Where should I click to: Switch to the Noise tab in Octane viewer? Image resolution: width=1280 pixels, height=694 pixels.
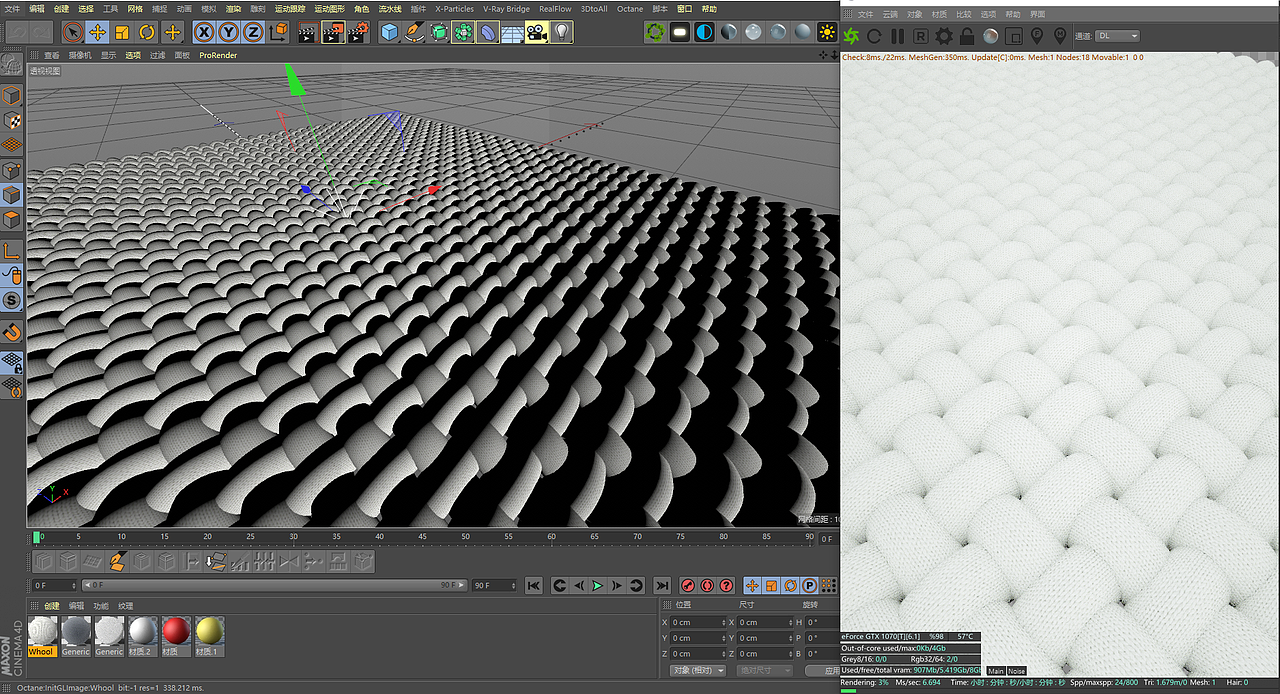[x=1016, y=671]
